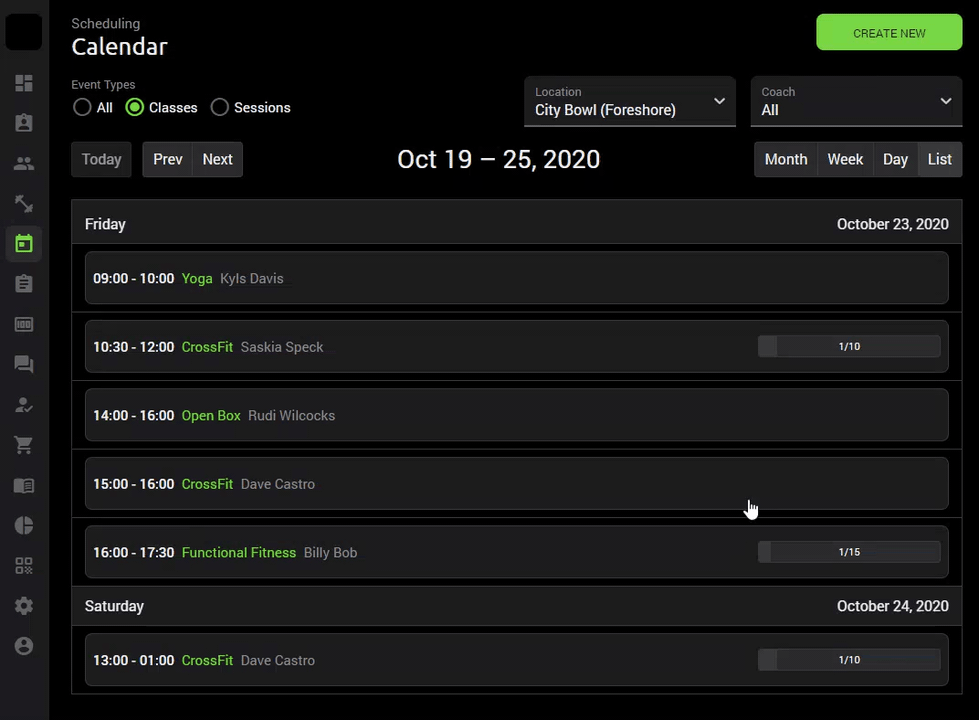Open the 15:00 CrossFit Dave Castro row
Viewport: 979px width, 720px height.
click(516, 484)
